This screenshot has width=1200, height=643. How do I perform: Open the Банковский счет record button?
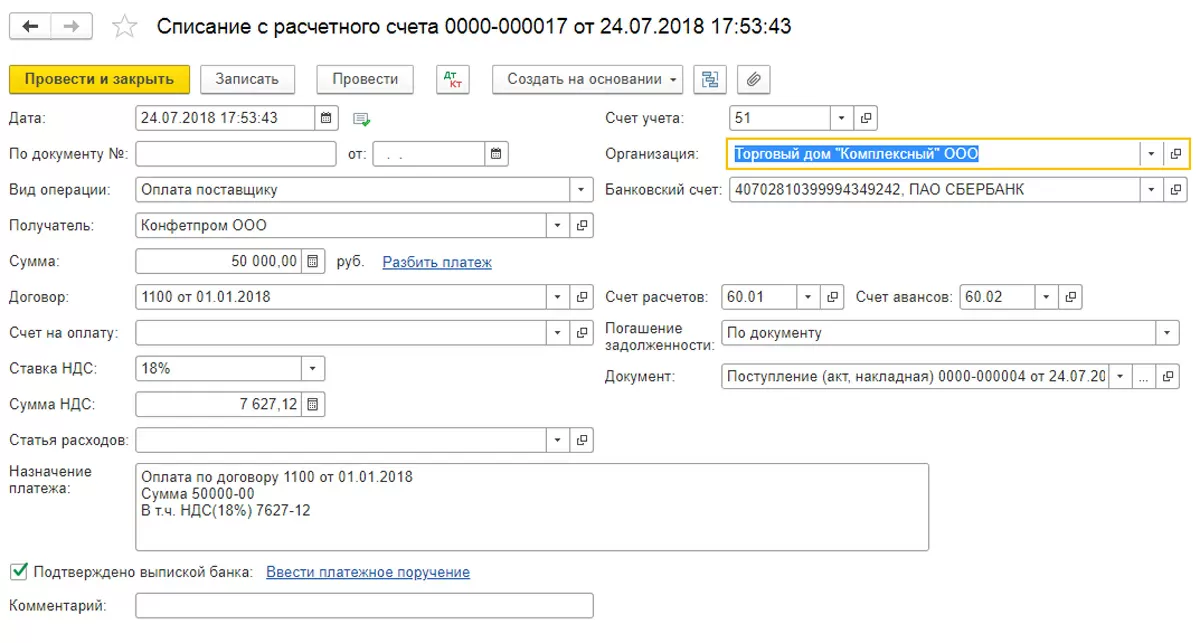tap(1177, 190)
